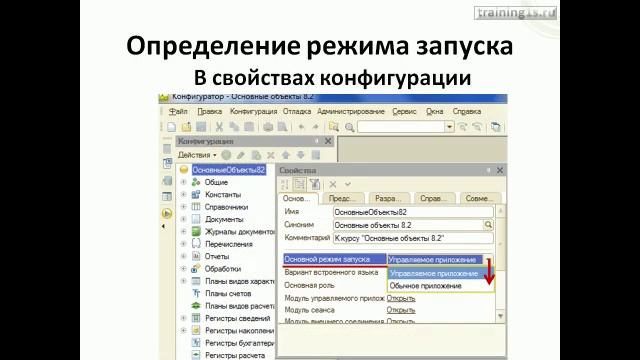Image resolution: width=640 pixels, height=360 pixels.
Task: Click the round green icon next to Действия
Action: tap(226, 155)
